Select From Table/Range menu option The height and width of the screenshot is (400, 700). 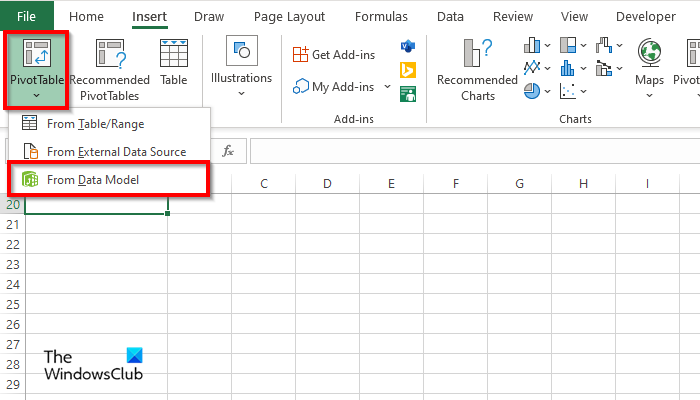tap(95, 124)
